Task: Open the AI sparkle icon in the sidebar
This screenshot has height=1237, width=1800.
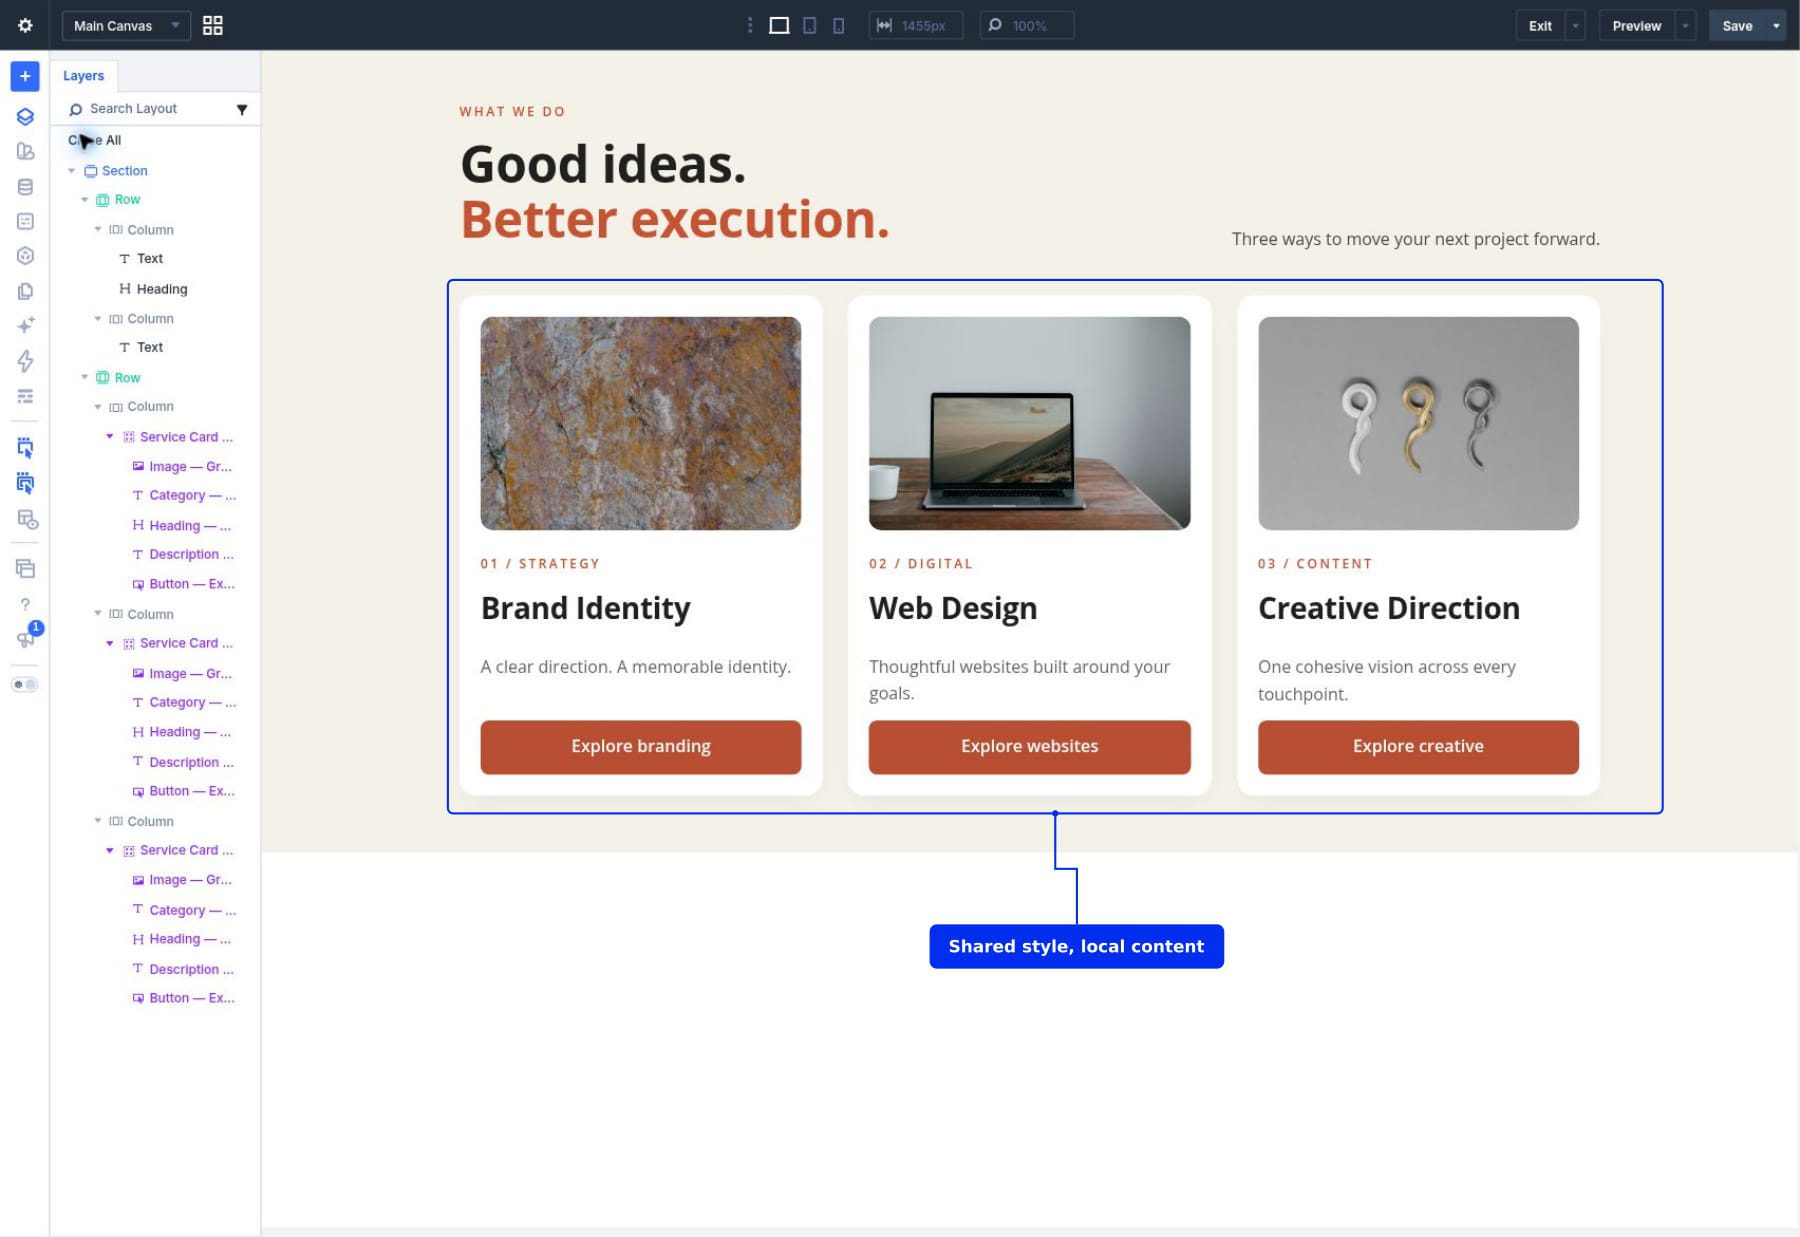Action: point(25,325)
